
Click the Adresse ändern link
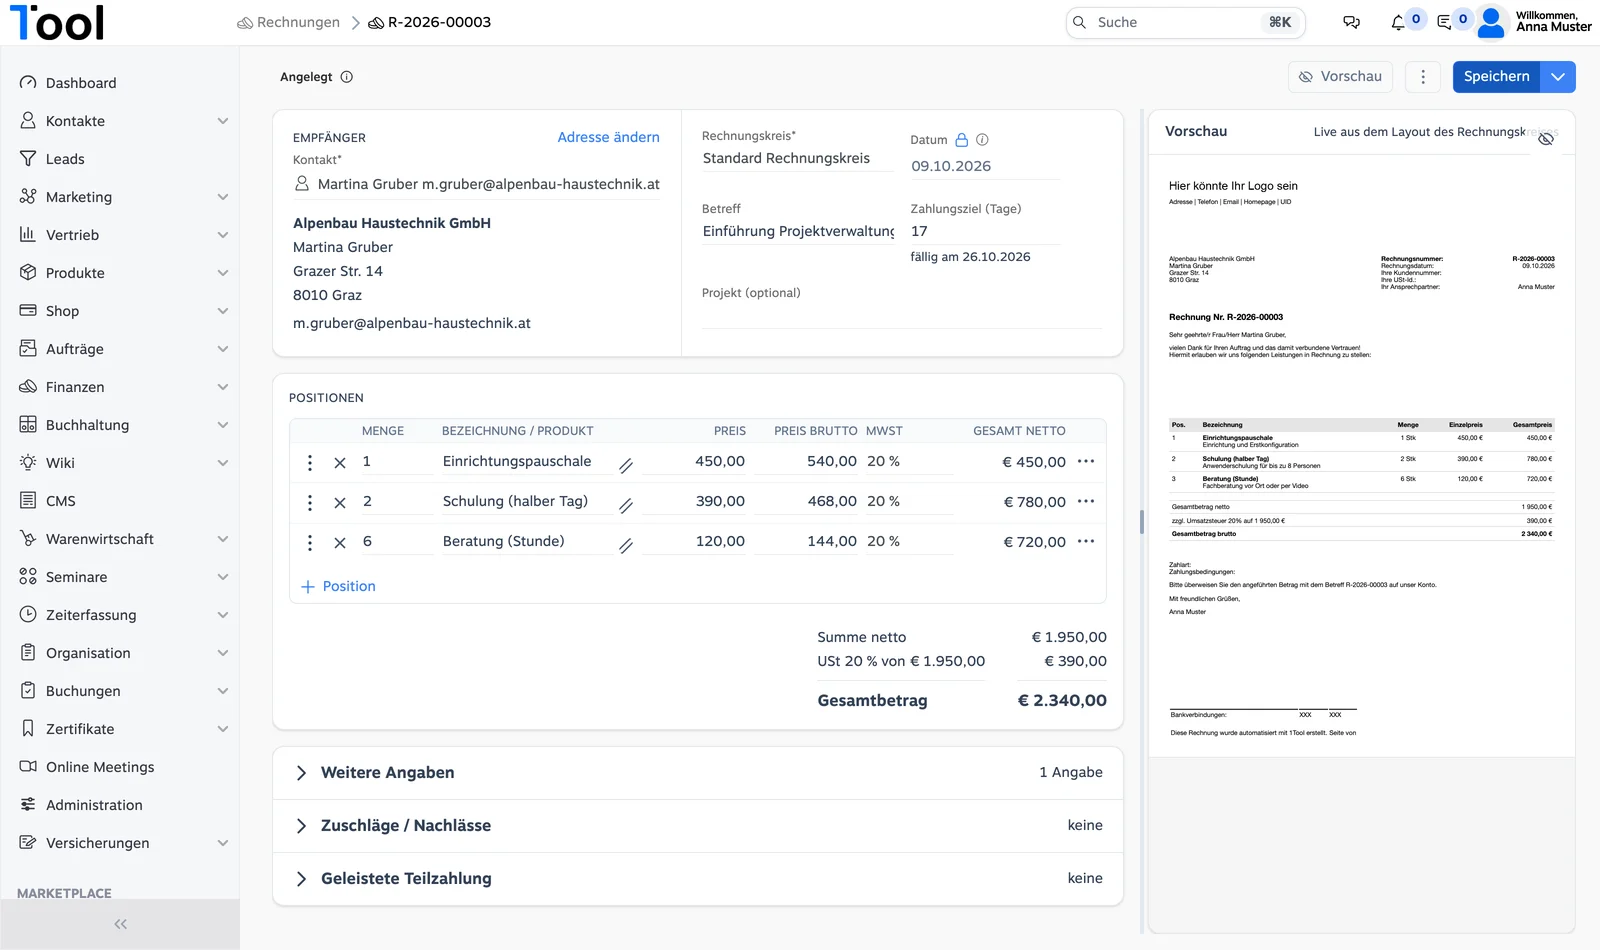coord(608,138)
